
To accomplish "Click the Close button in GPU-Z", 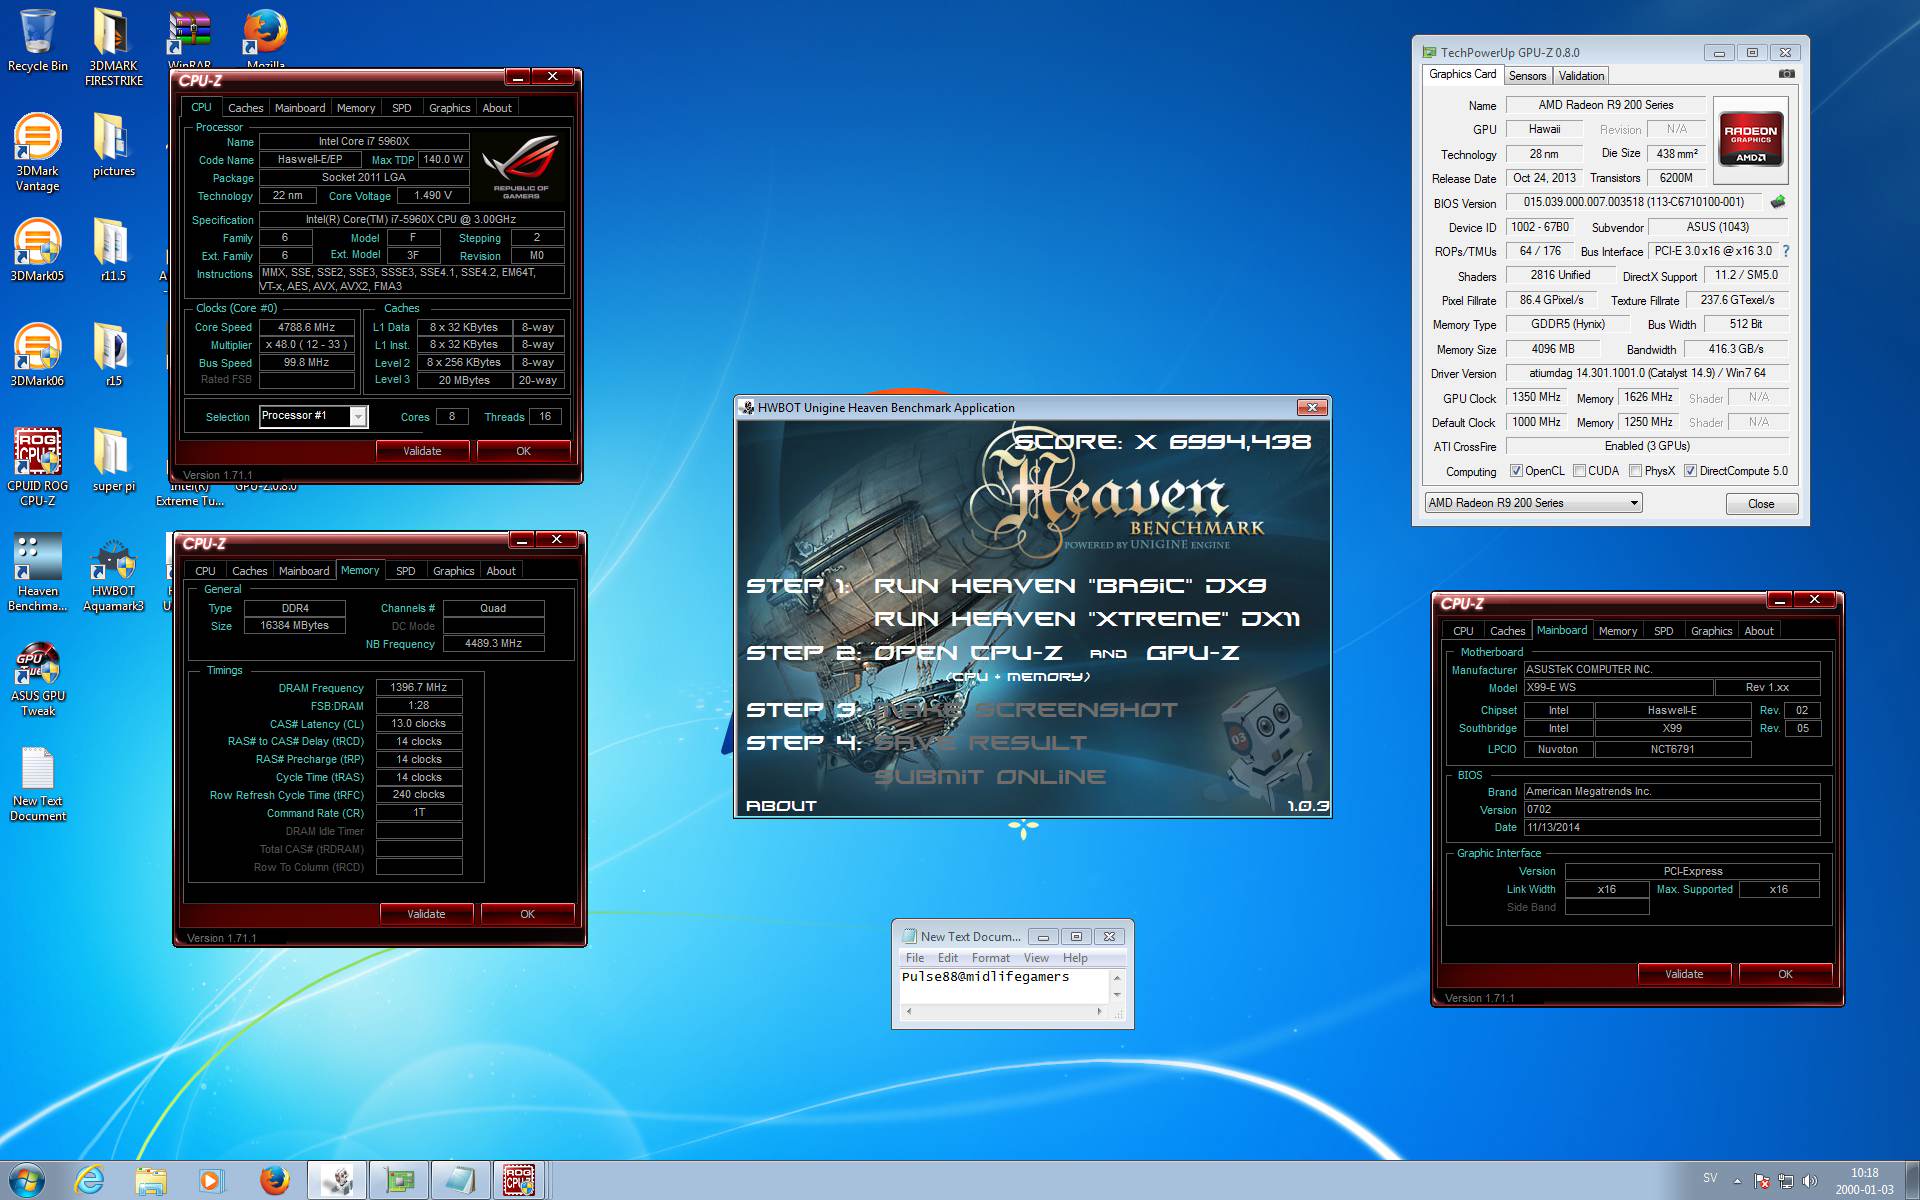I will point(1761,504).
